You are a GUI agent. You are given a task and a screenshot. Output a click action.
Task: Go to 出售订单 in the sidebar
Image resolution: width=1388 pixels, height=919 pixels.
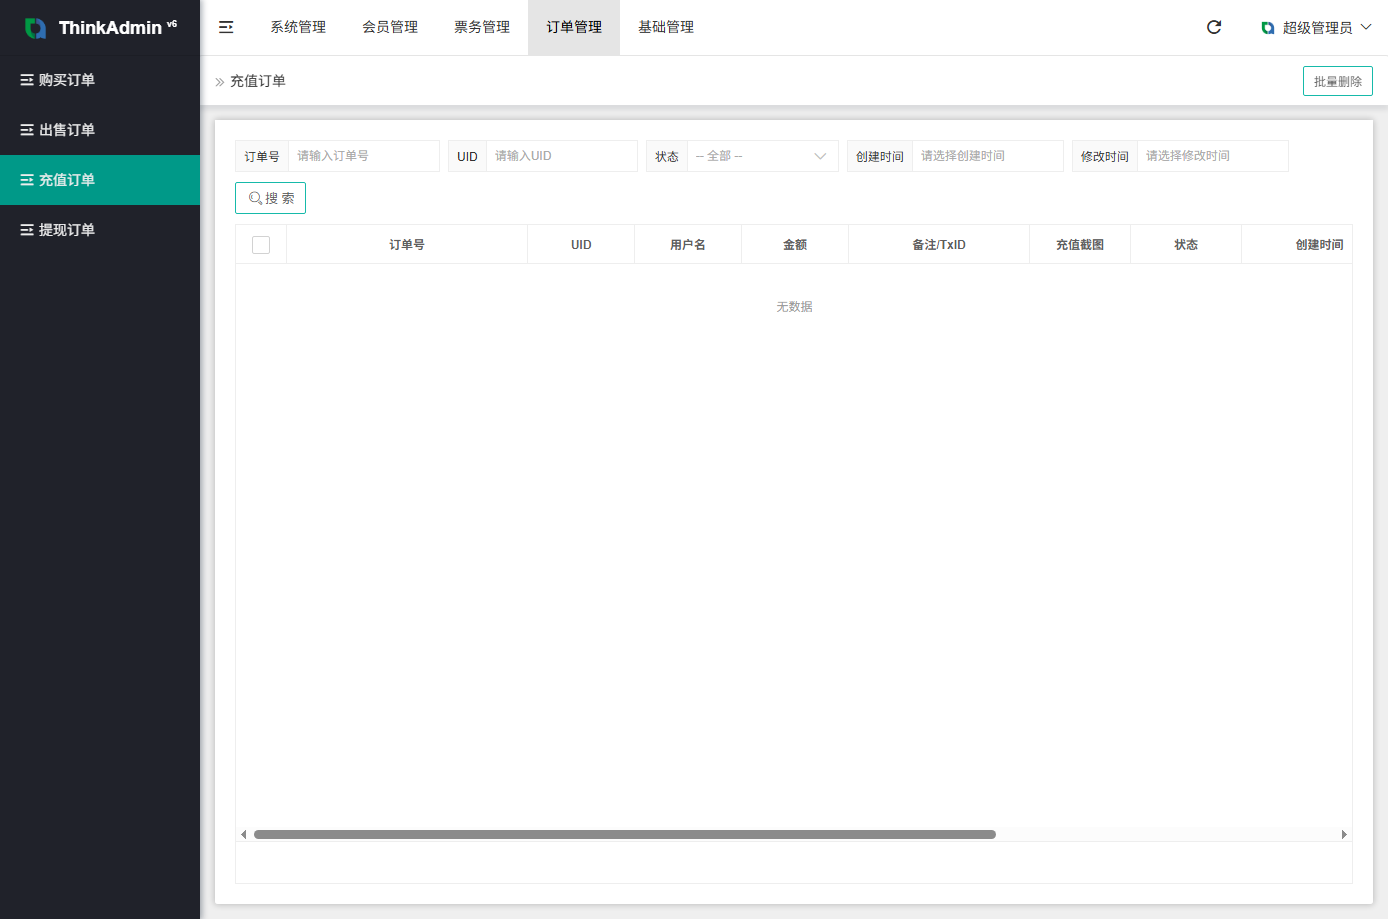[x=100, y=130]
